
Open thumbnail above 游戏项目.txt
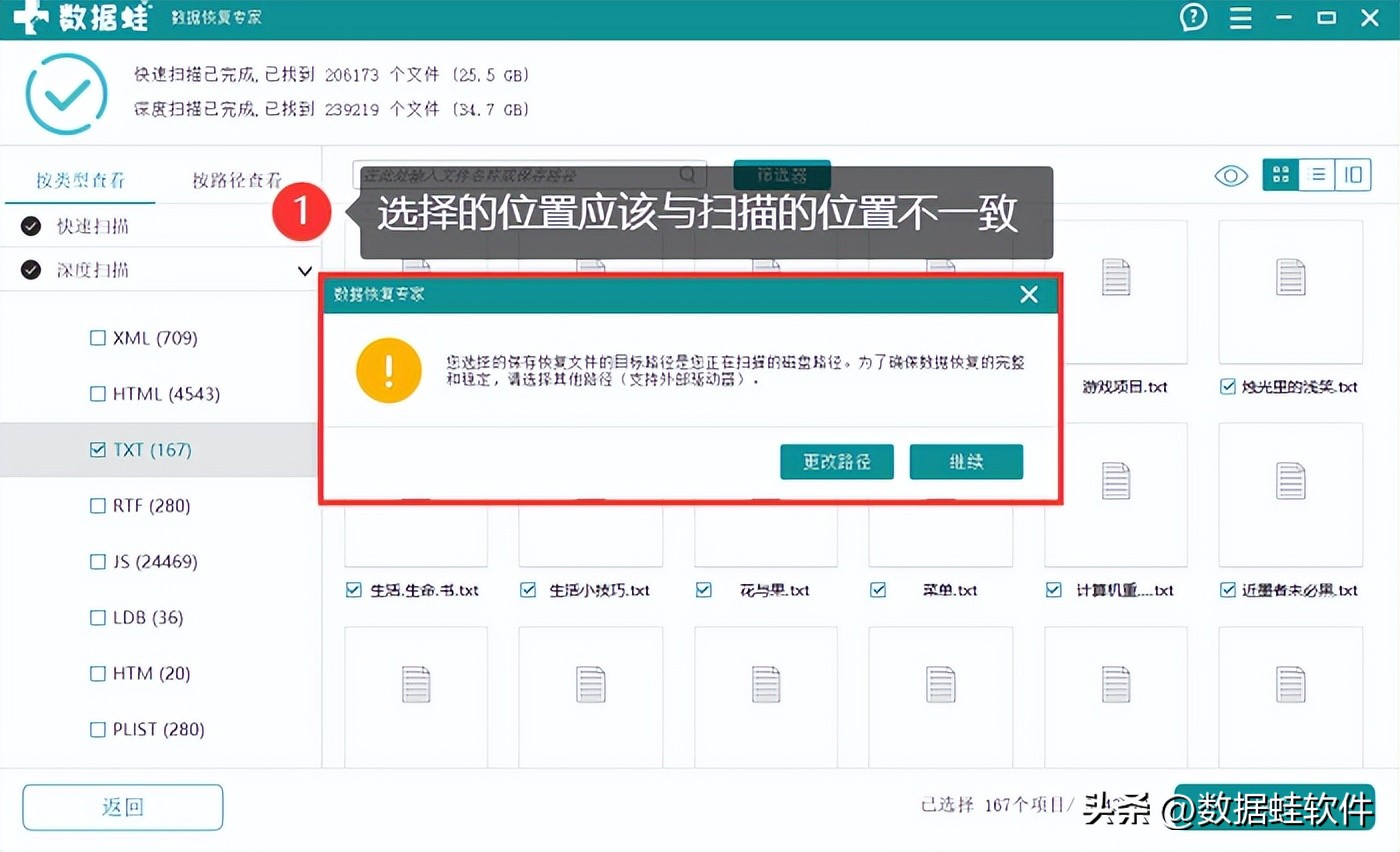click(1116, 292)
